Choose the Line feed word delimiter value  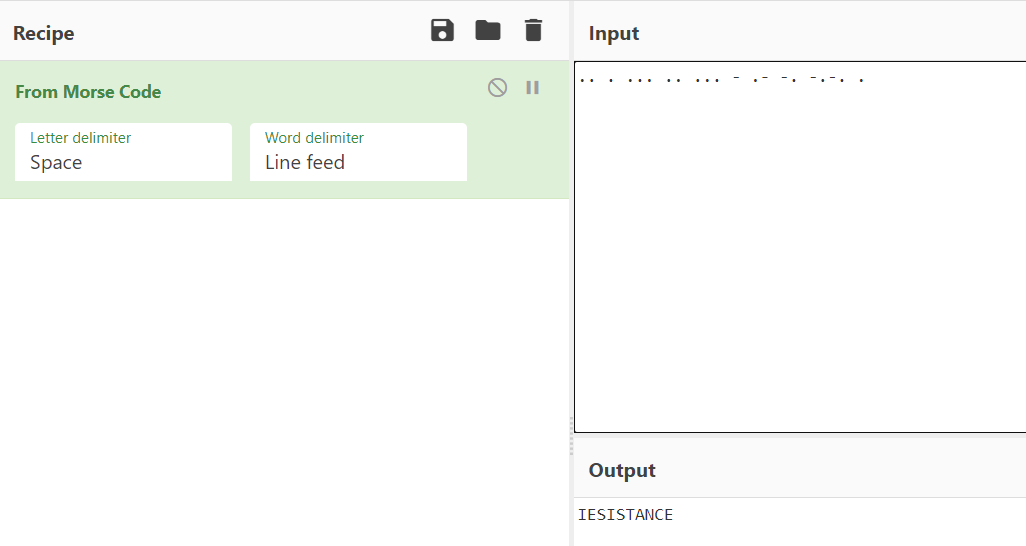pos(305,162)
